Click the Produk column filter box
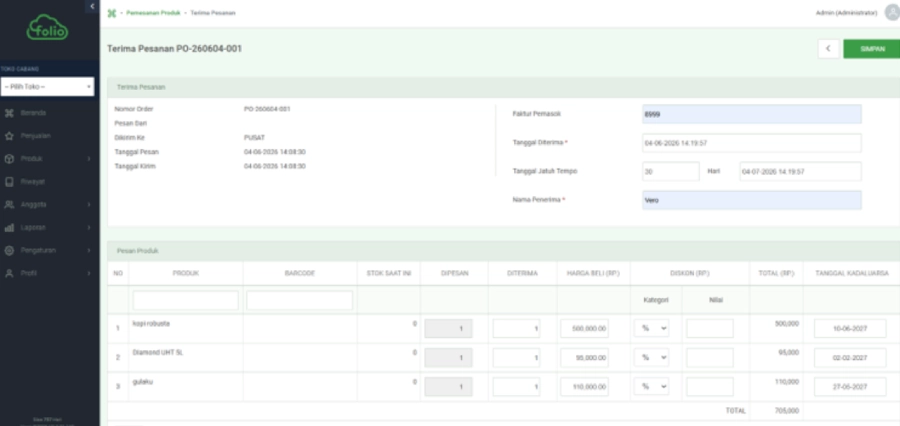This screenshot has width=900, height=426. [185, 300]
